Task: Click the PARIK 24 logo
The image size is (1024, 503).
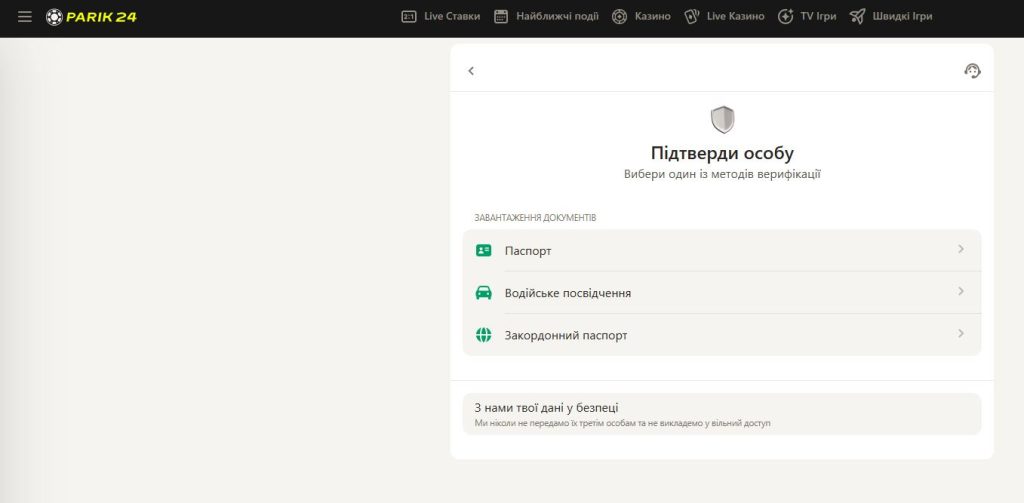Action: point(91,17)
